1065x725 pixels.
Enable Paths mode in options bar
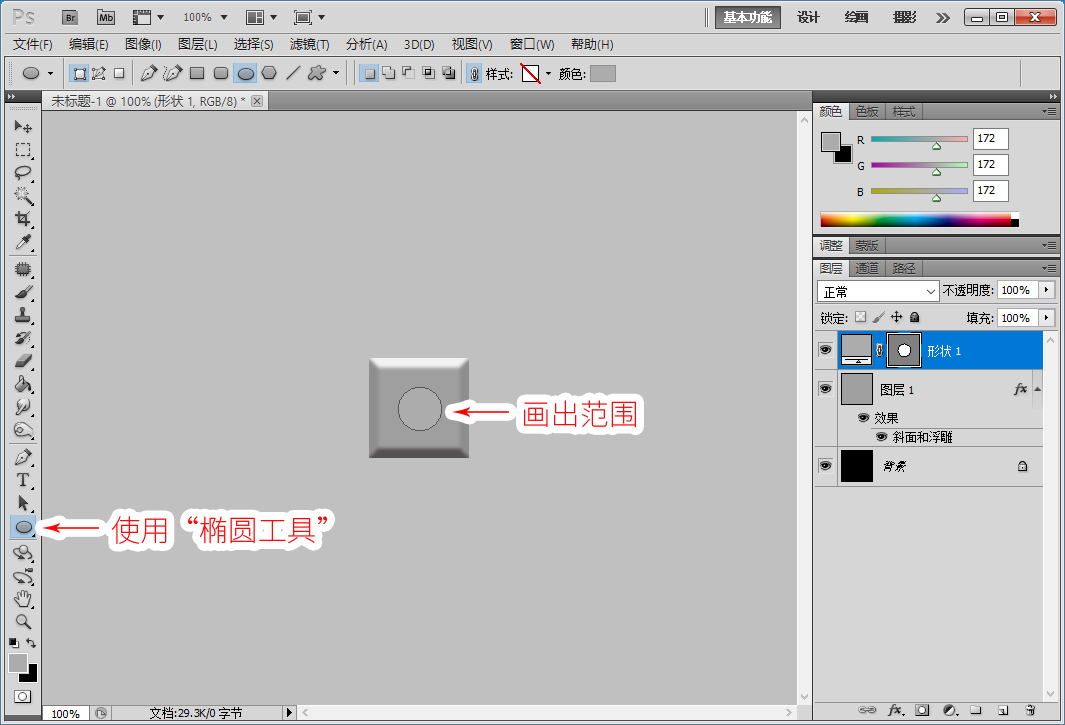pyautogui.click(x=99, y=73)
